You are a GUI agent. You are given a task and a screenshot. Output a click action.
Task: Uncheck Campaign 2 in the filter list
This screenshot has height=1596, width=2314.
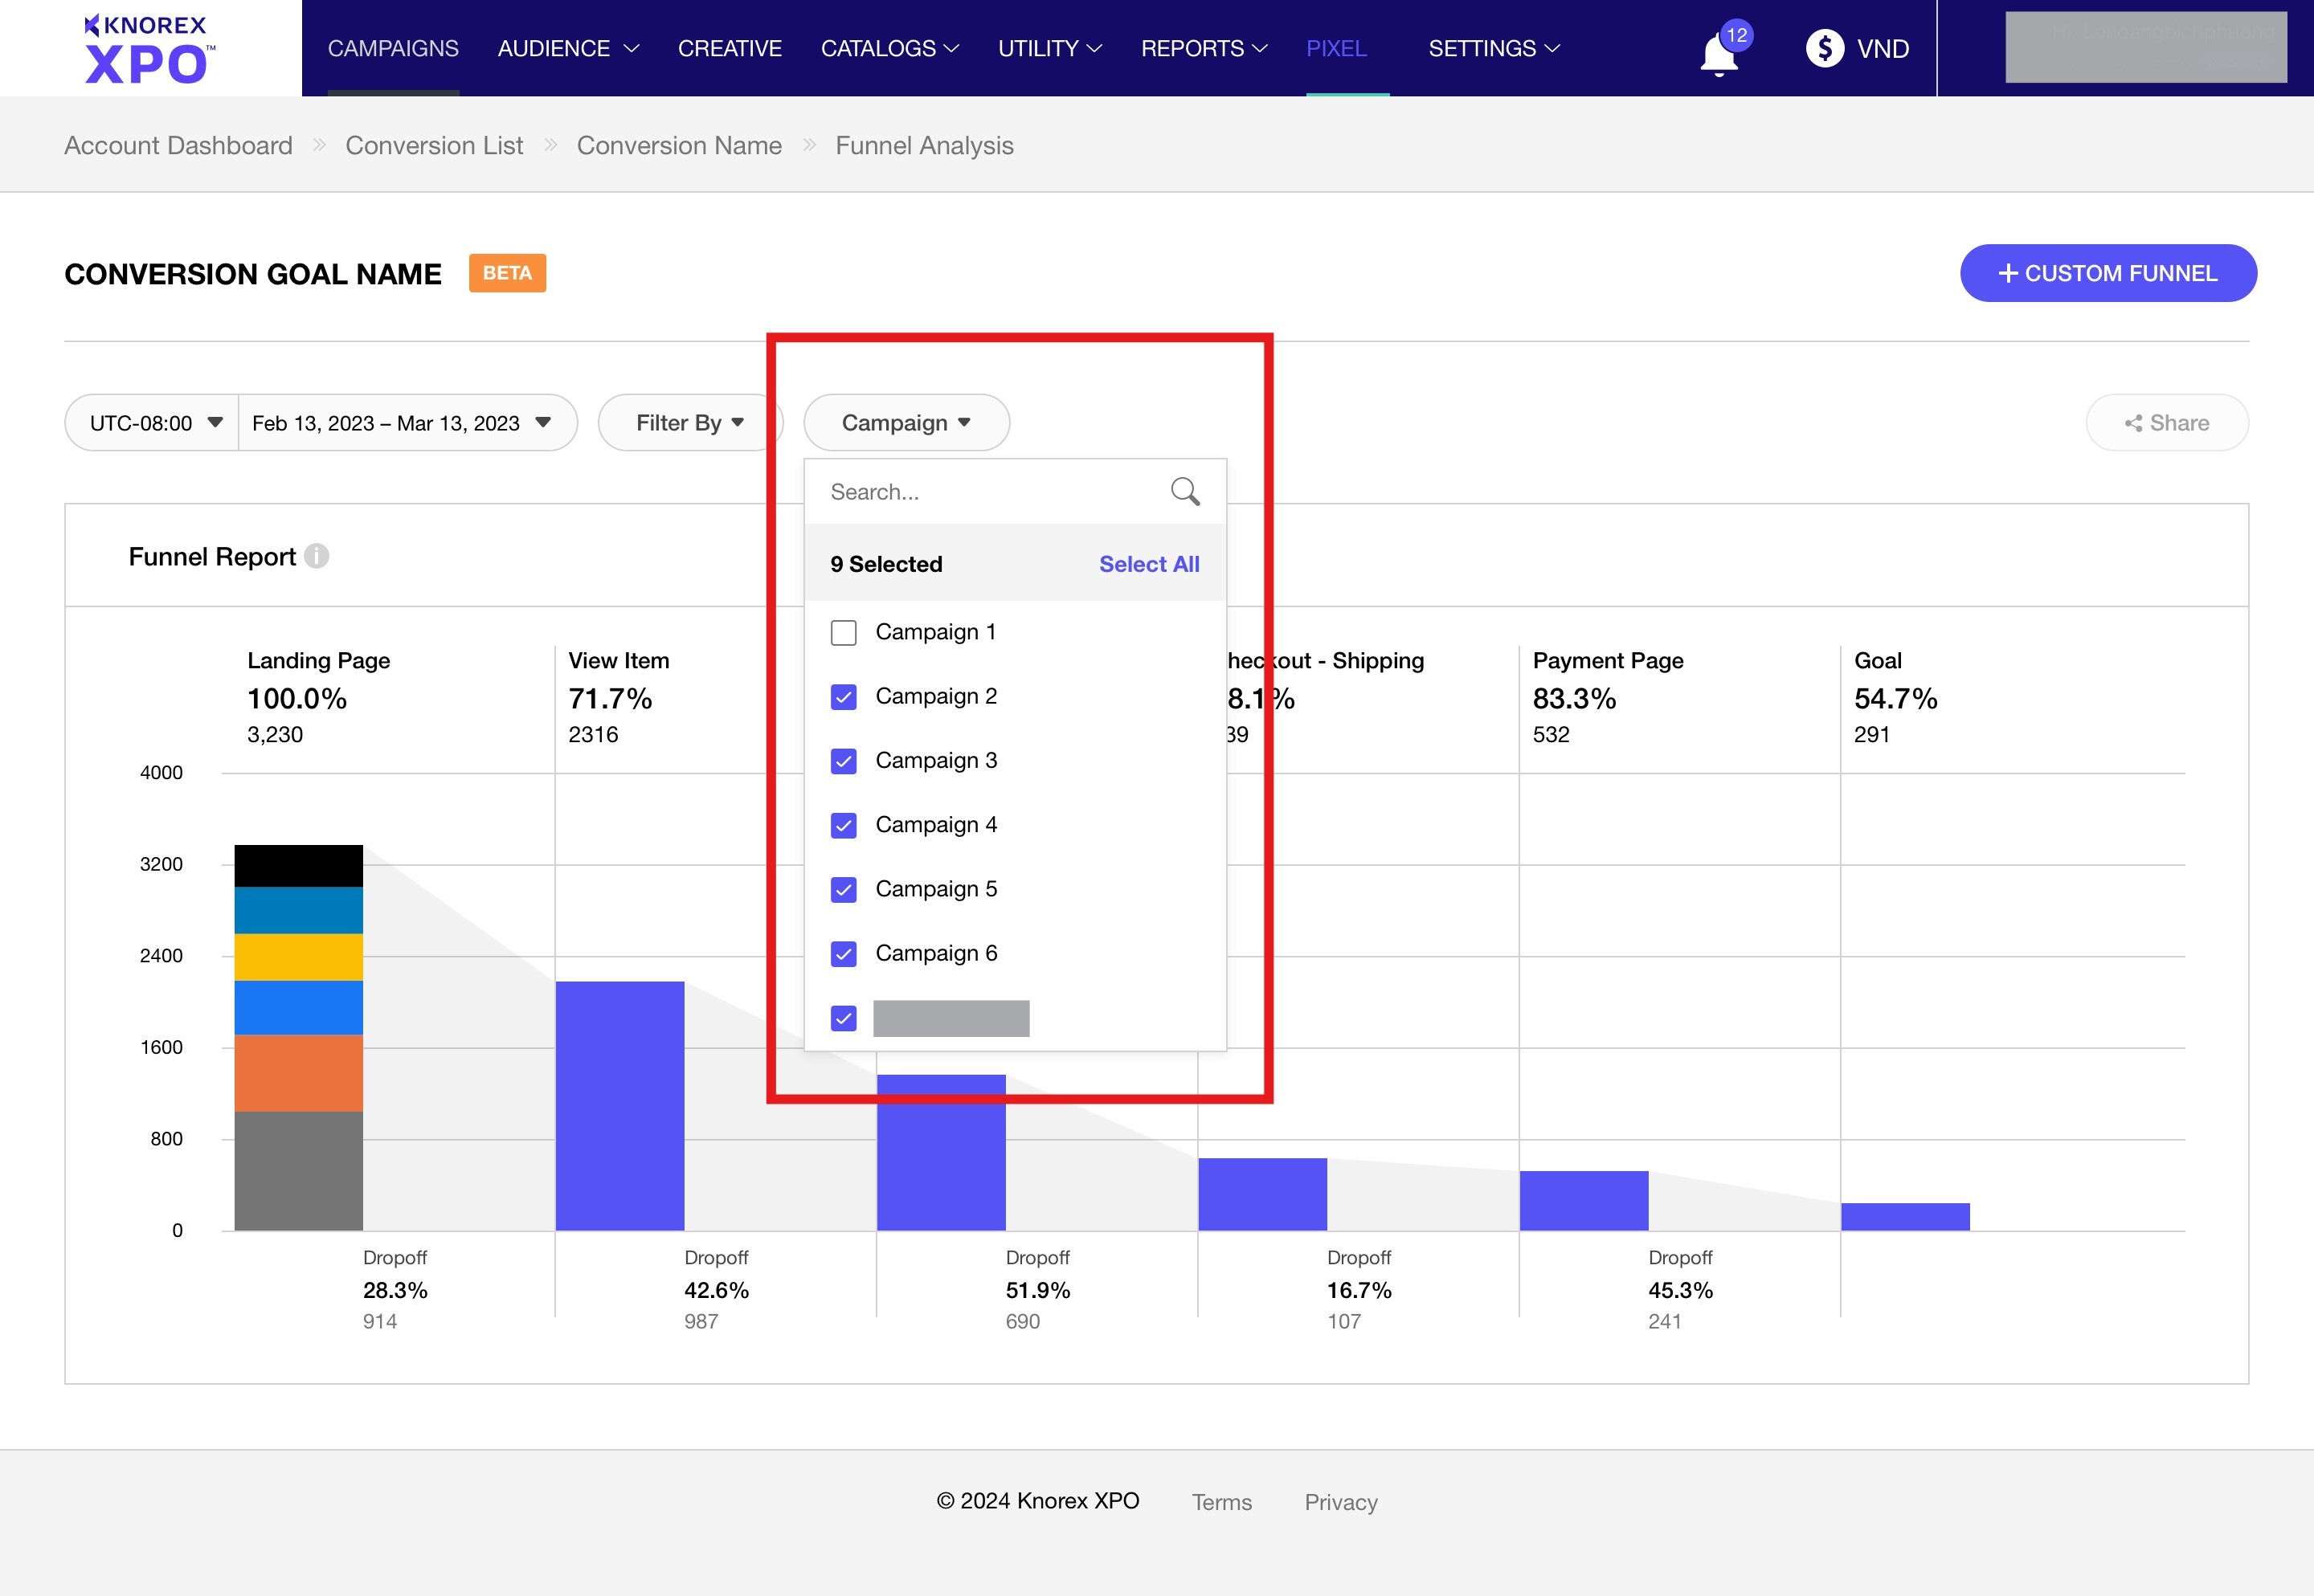pyautogui.click(x=843, y=696)
